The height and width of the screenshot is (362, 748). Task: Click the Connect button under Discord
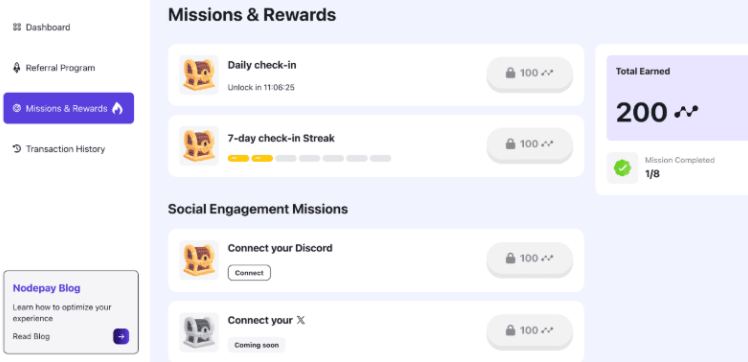(x=249, y=273)
